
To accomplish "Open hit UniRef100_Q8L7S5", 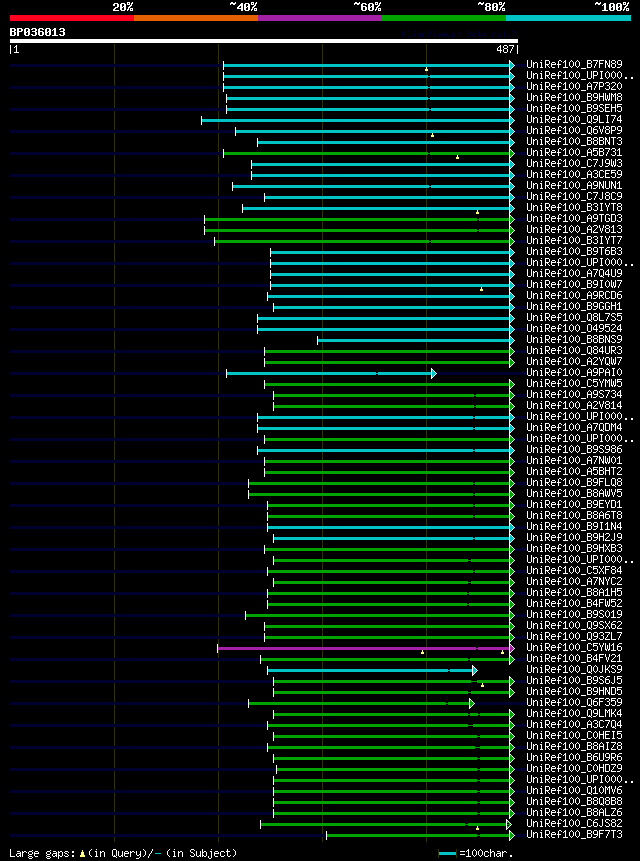I will pos(574,317).
